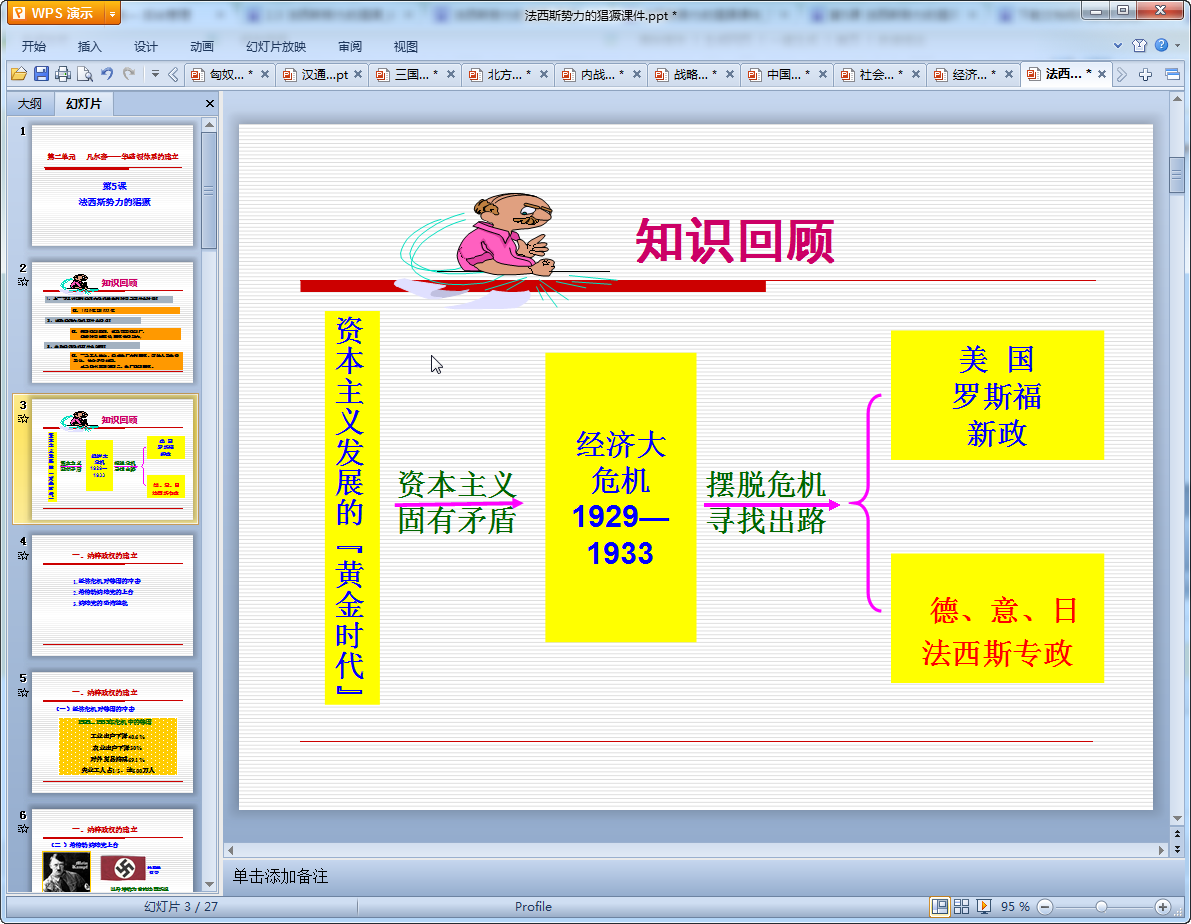This screenshot has height=924, width=1191.
Task: Open the 幻灯片放映 menu tab
Action: click(x=276, y=46)
